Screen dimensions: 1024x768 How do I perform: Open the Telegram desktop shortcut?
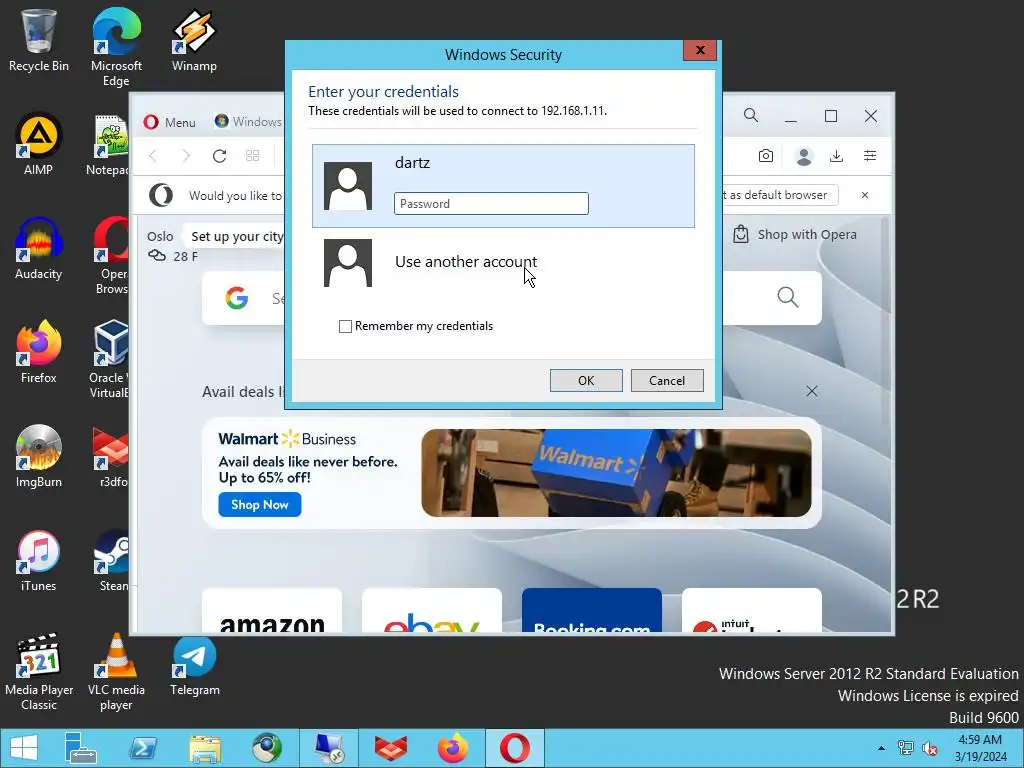tap(195, 665)
